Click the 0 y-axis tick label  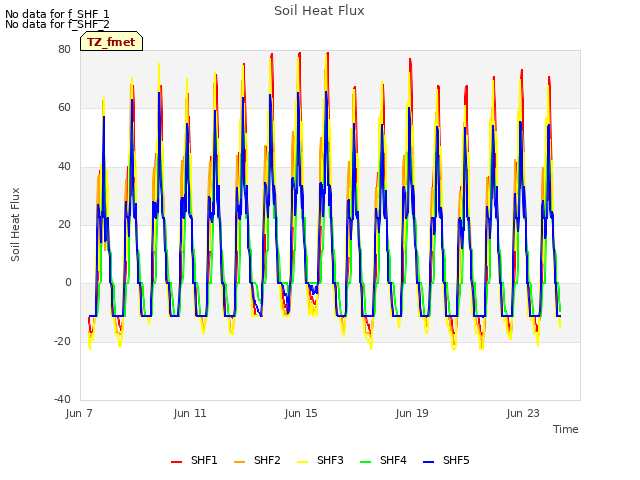click(x=68, y=282)
